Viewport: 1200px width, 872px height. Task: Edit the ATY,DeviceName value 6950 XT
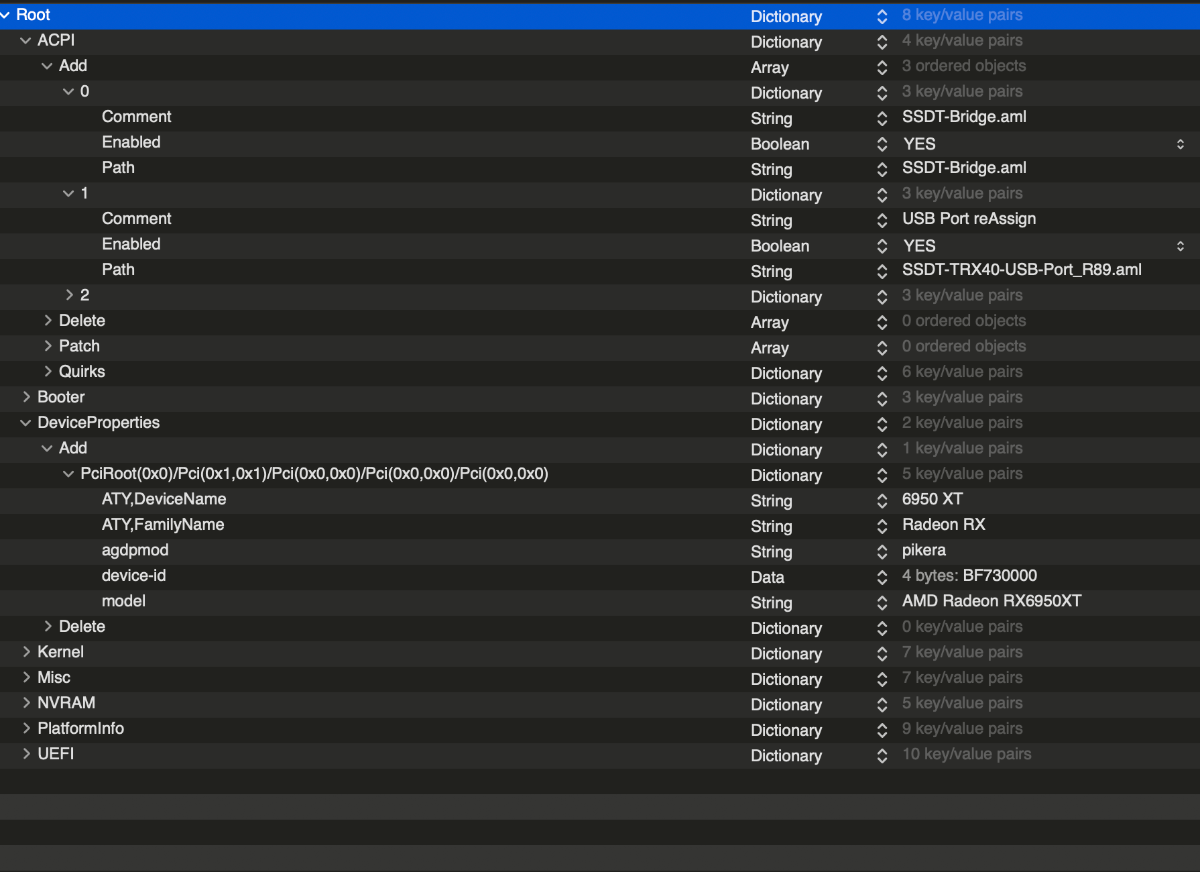(933, 500)
